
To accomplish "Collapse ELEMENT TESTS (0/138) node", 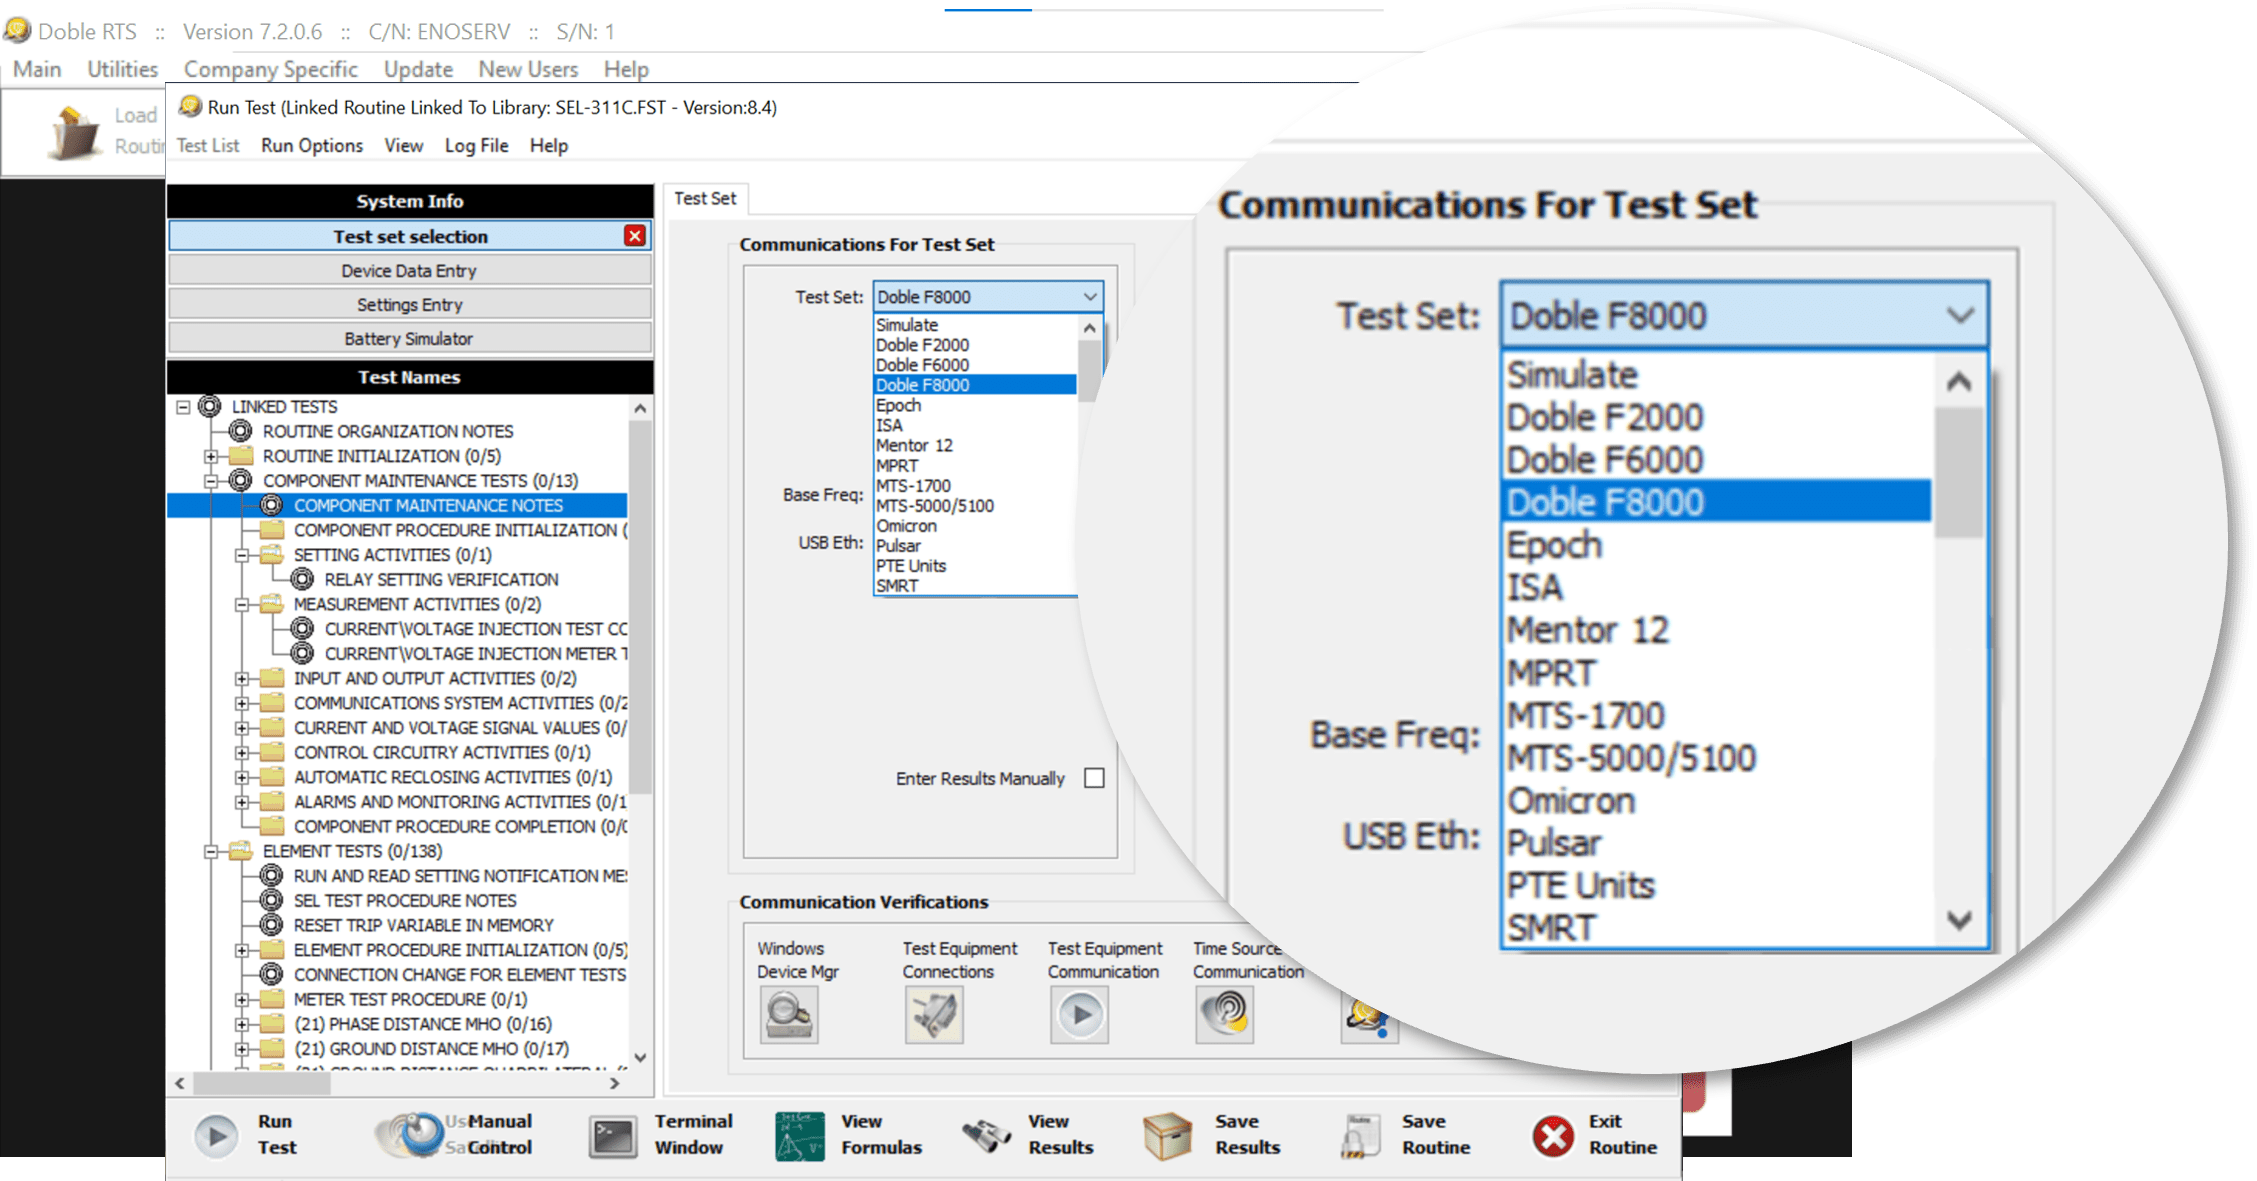I will (x=211, y=852).
